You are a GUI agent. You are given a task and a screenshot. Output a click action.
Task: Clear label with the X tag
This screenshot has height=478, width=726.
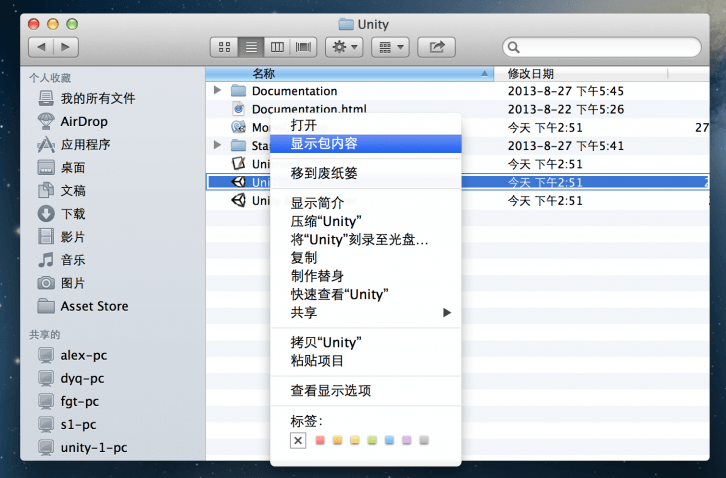point(298,440)
